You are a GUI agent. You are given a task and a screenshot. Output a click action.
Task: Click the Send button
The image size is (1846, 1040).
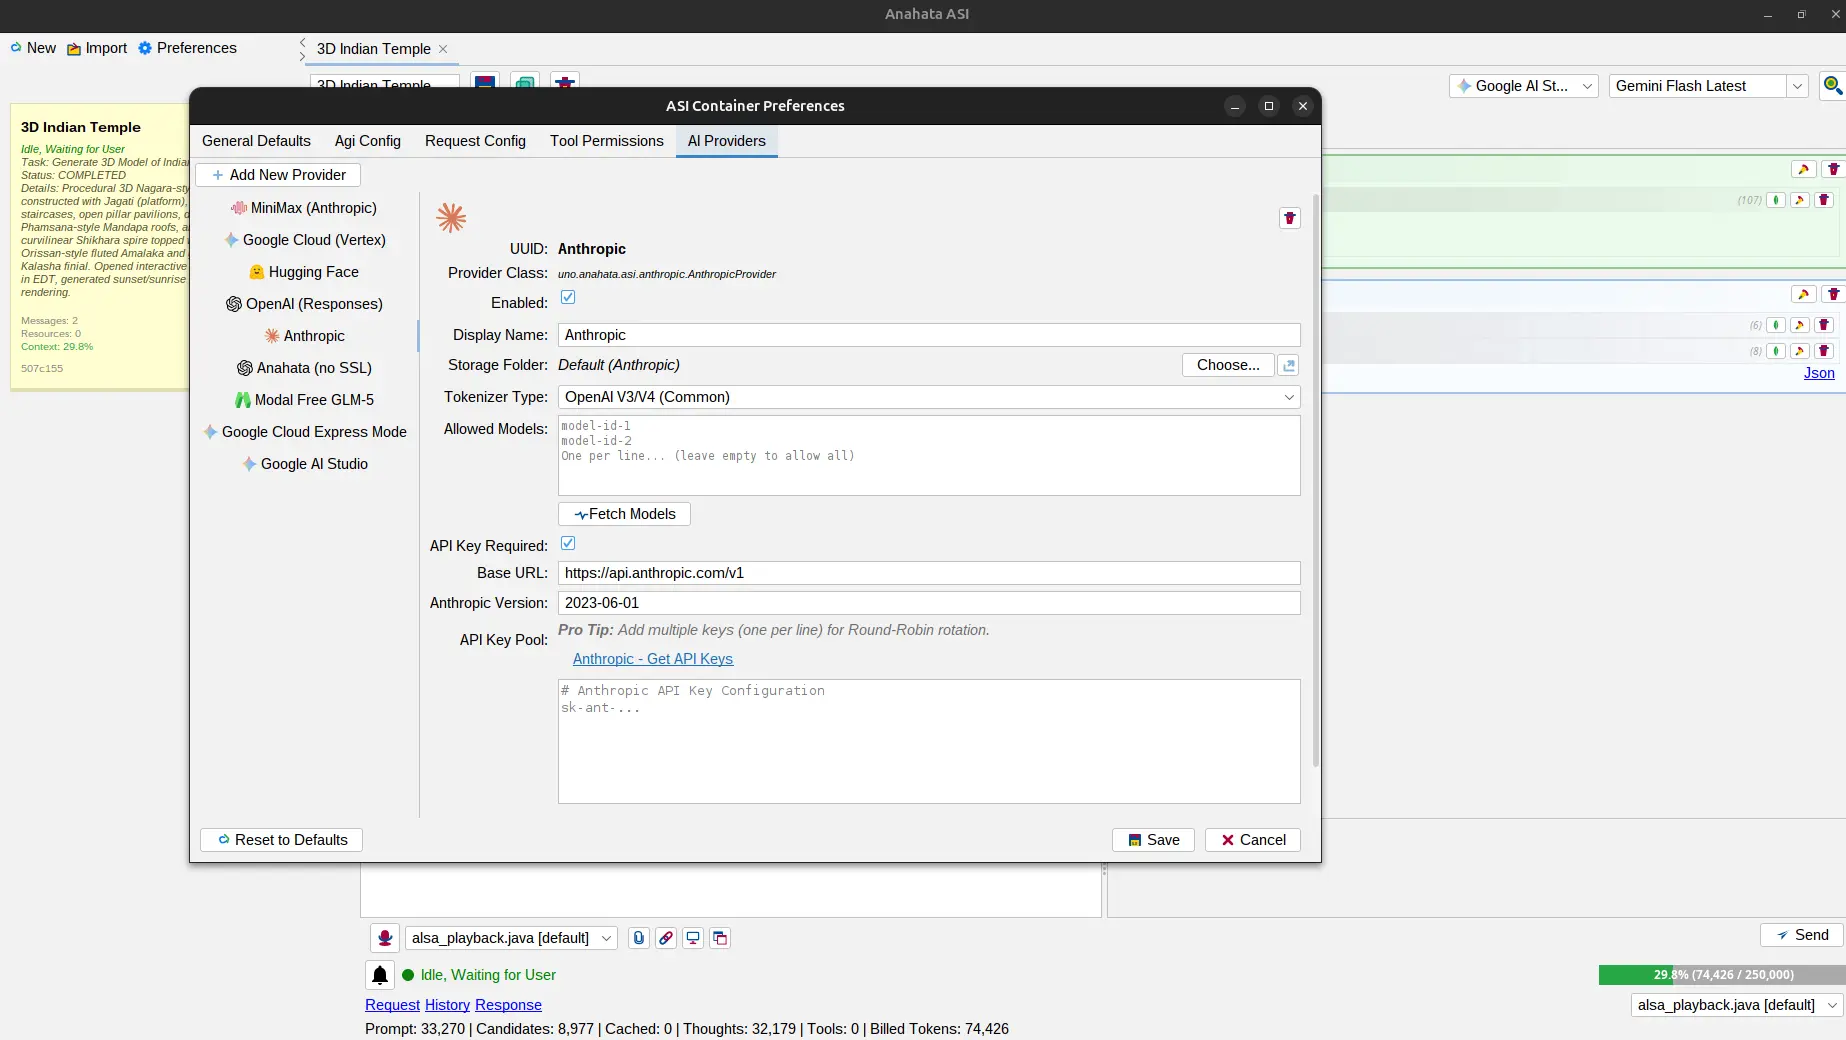pos(1802,935)
